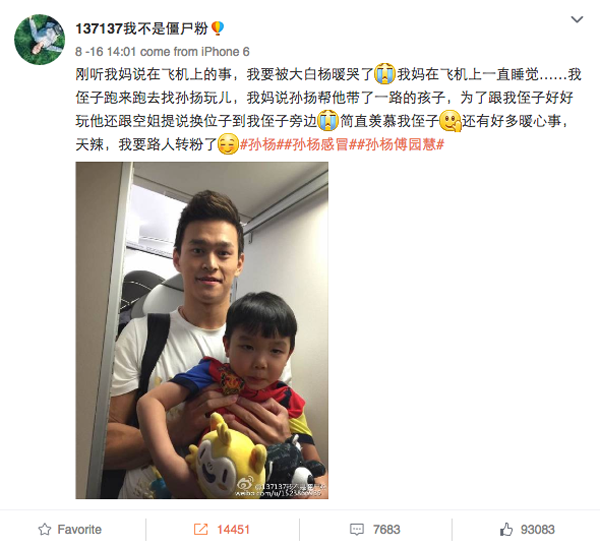600x548 pixels.
Task: Enlarge the attached airplane photo
Action: point(202,330)
